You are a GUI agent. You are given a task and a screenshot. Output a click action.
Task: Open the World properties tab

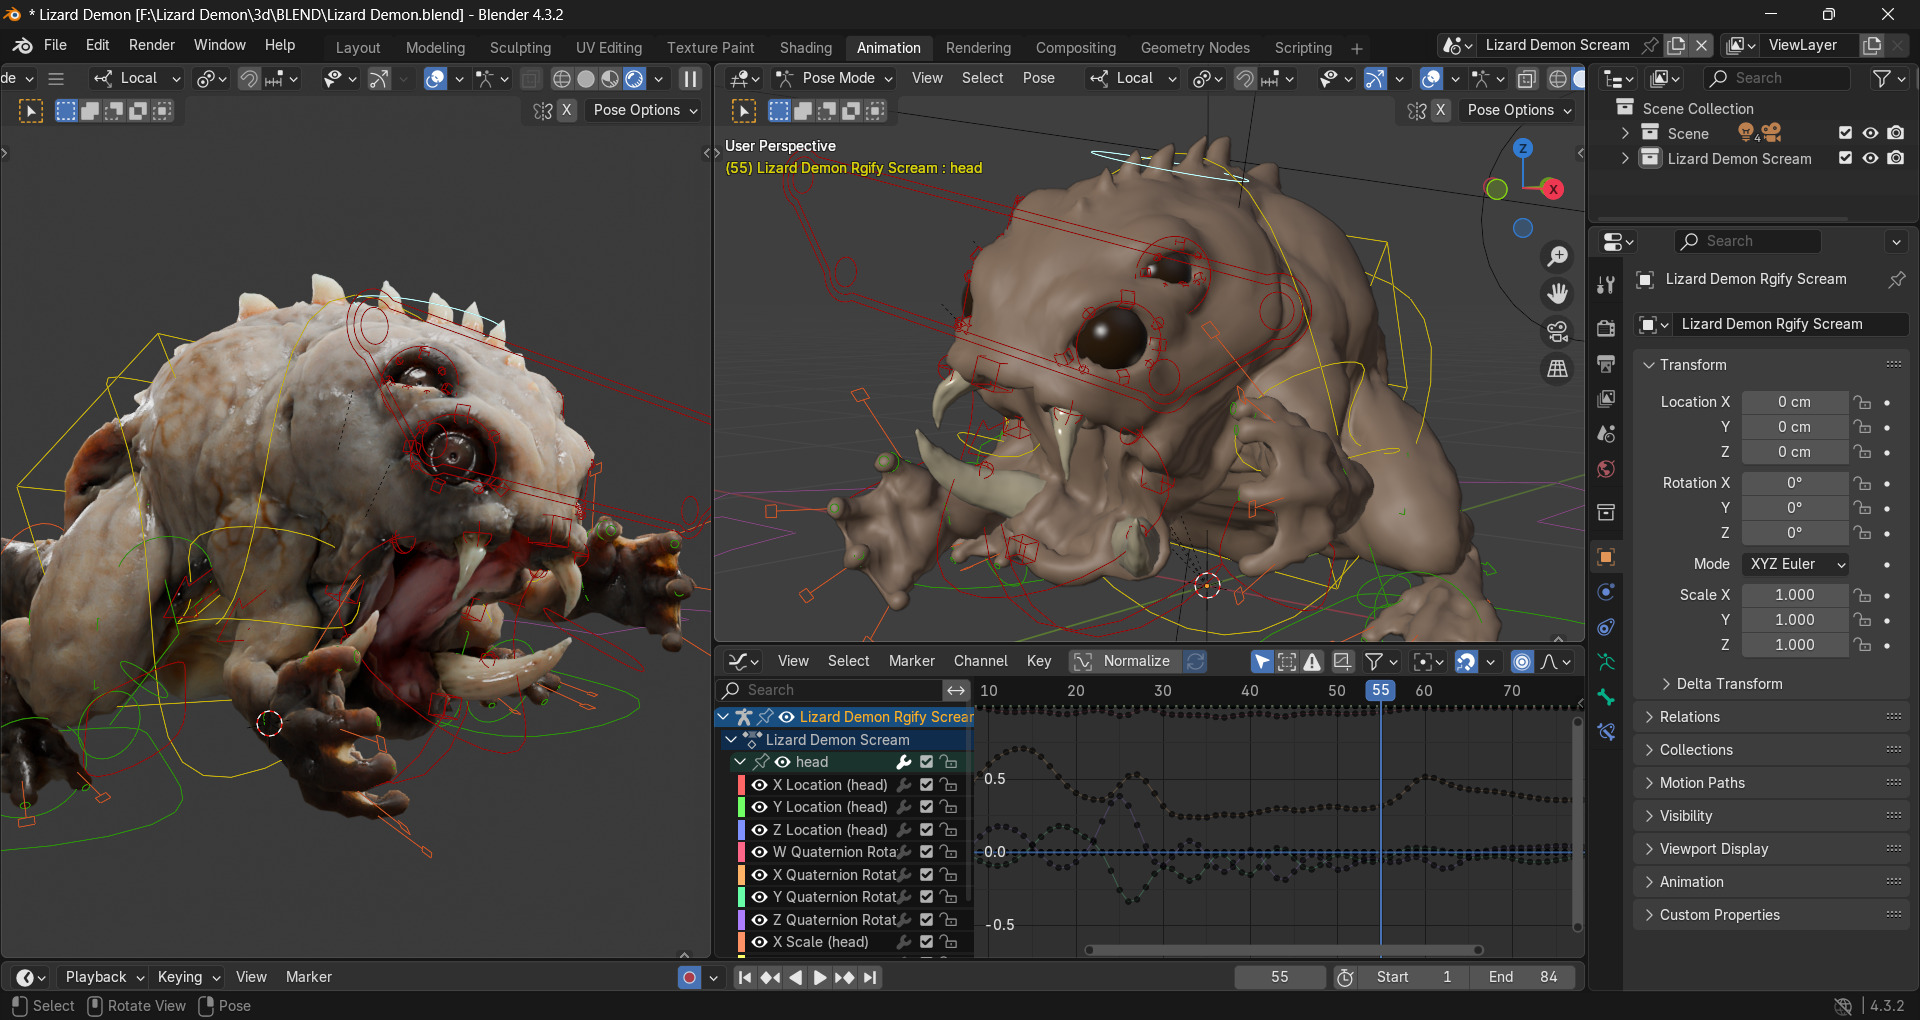(1606, 469)
